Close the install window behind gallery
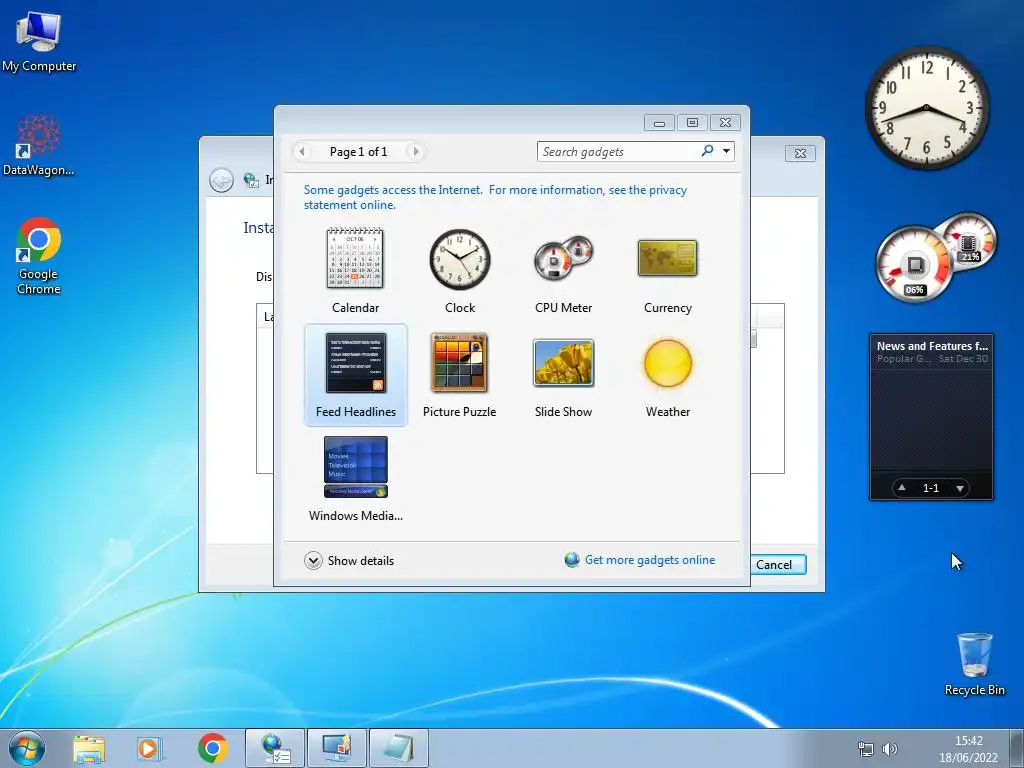This screenshot has height=768, width=1024. coord(800,153)
